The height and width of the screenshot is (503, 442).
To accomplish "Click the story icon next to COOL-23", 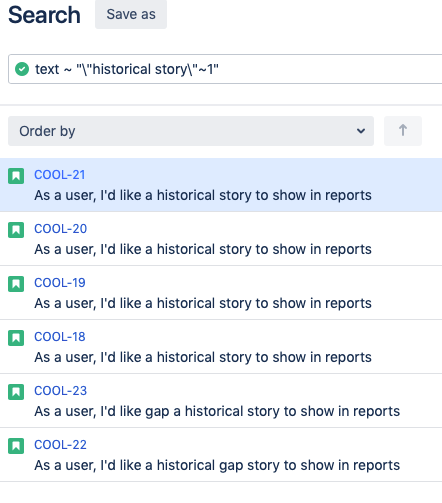I will [x=16, y=392].
